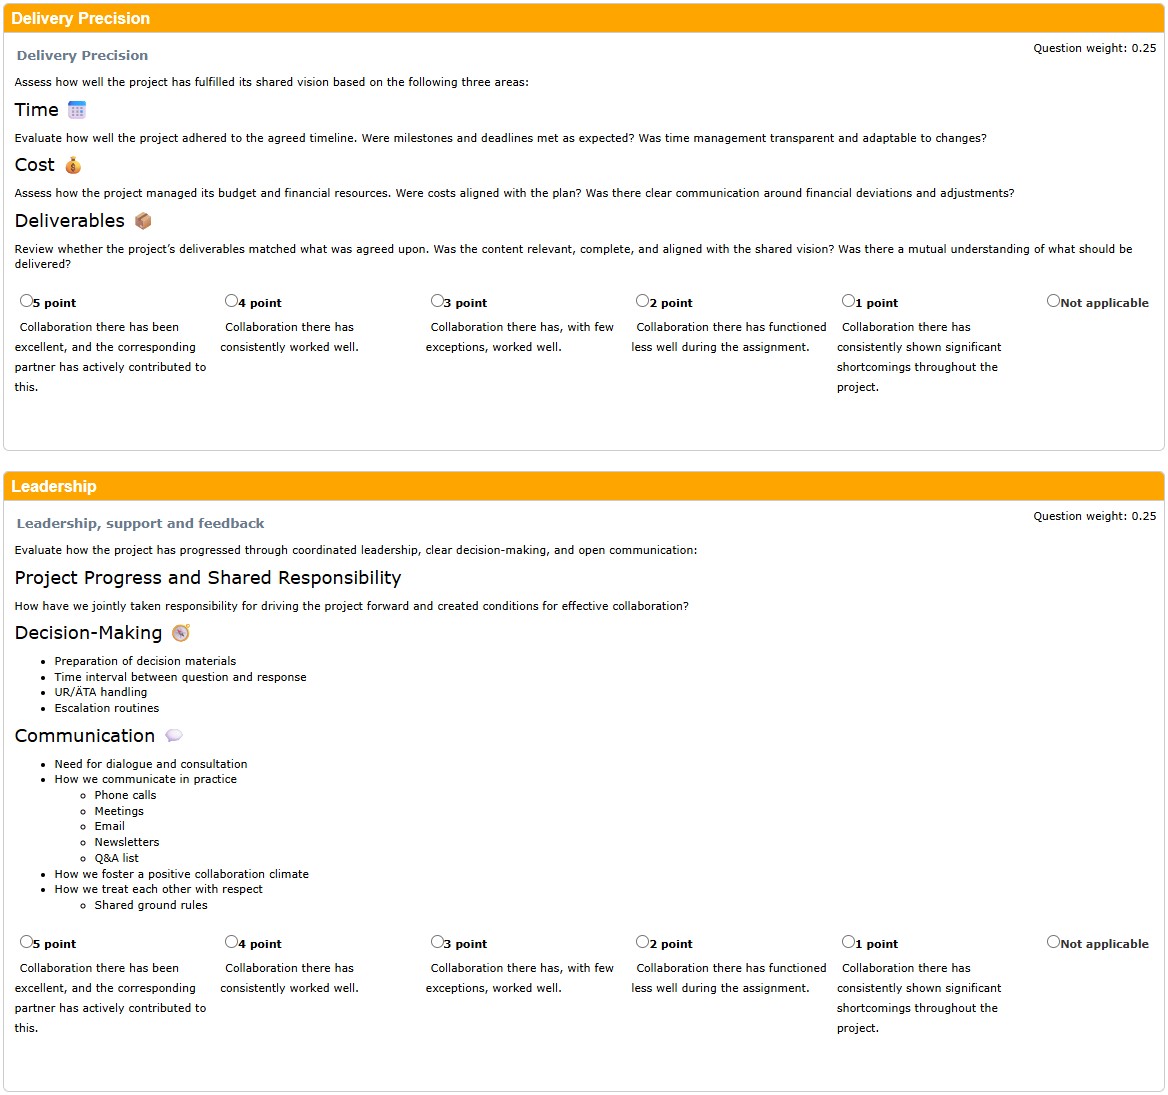Image resolution: width=1168 pixels, height=1095 pixels.
Task: Click the money bag icon beside Cost
Action: pyautogui.click(x=73, y=165)
